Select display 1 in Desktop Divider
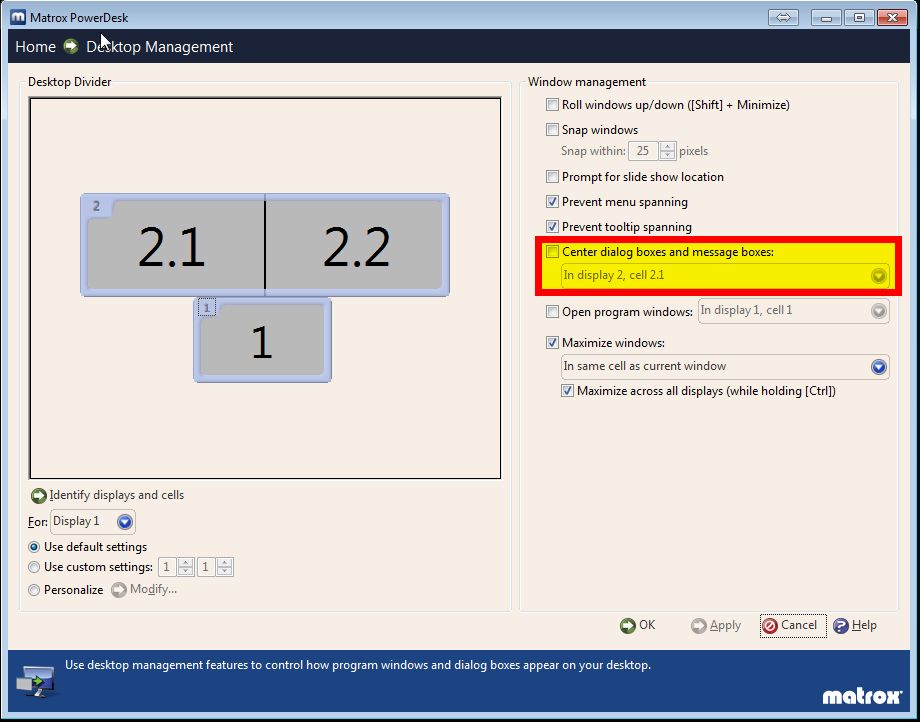The height and width of the screenshot is (722, 920). [262, 341]
